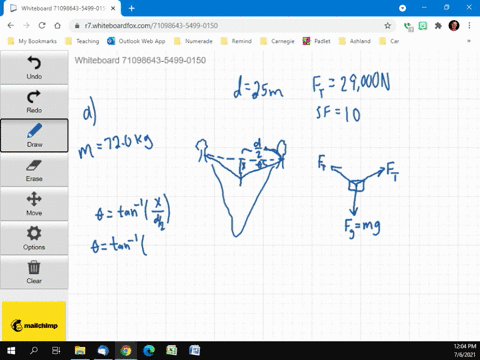Open Excel from the taskbar
Image resolution: width=480 pixels, height=360 pixels.
coord(172,351)
